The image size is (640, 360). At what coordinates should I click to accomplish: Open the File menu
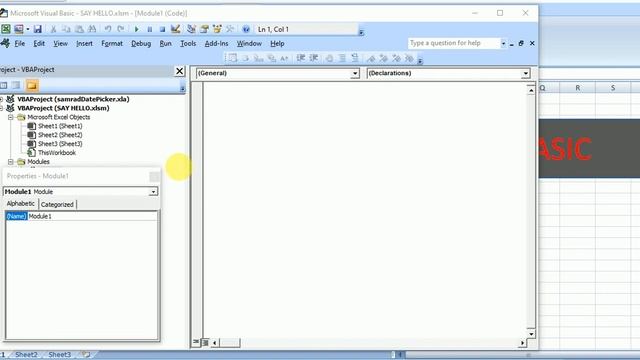[x=20, y=43]
